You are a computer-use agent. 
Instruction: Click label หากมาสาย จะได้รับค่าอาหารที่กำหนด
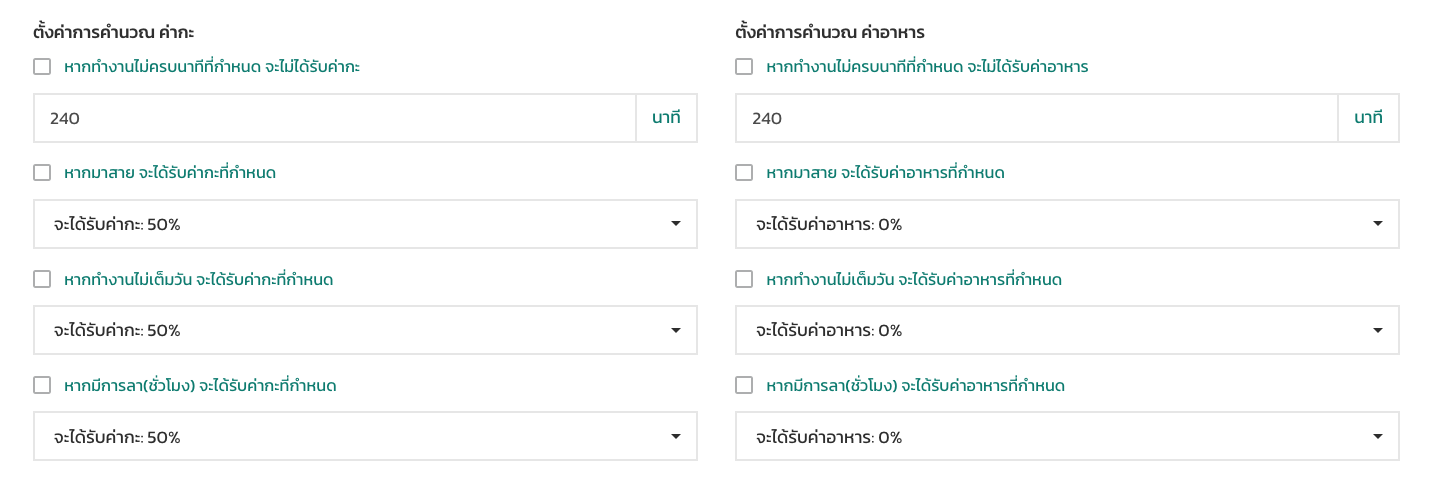point(885,173)
